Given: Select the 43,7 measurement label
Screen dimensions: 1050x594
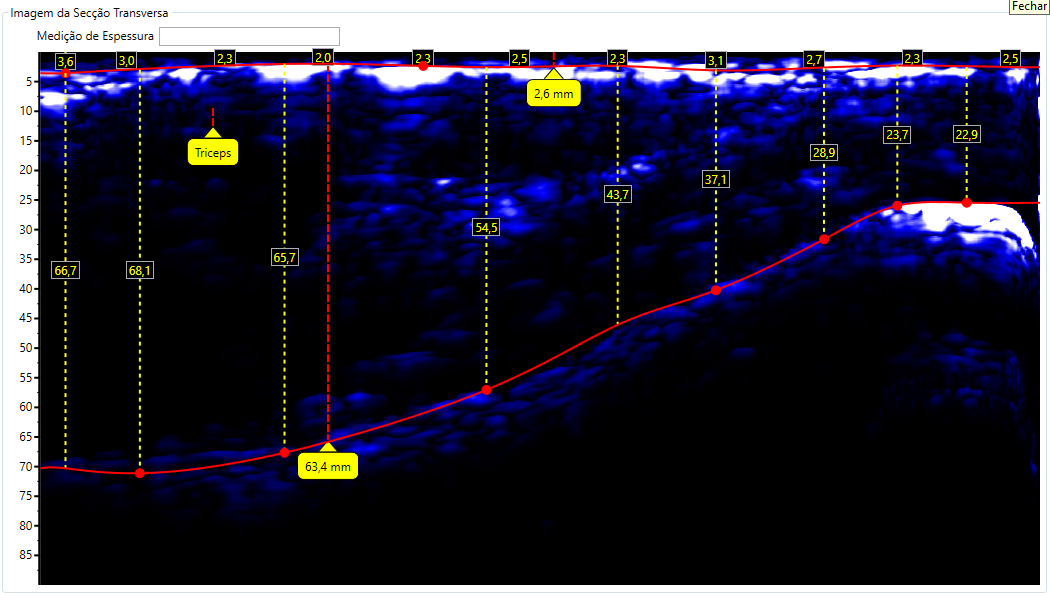Looking at the screenshot, I should [x=618, y=195].
